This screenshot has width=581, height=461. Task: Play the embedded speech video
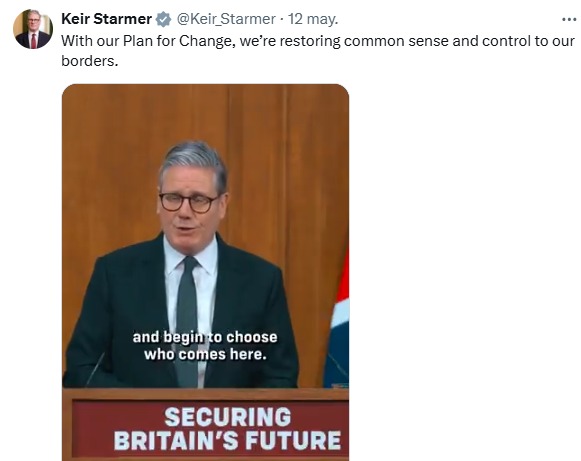pos(205,272)
